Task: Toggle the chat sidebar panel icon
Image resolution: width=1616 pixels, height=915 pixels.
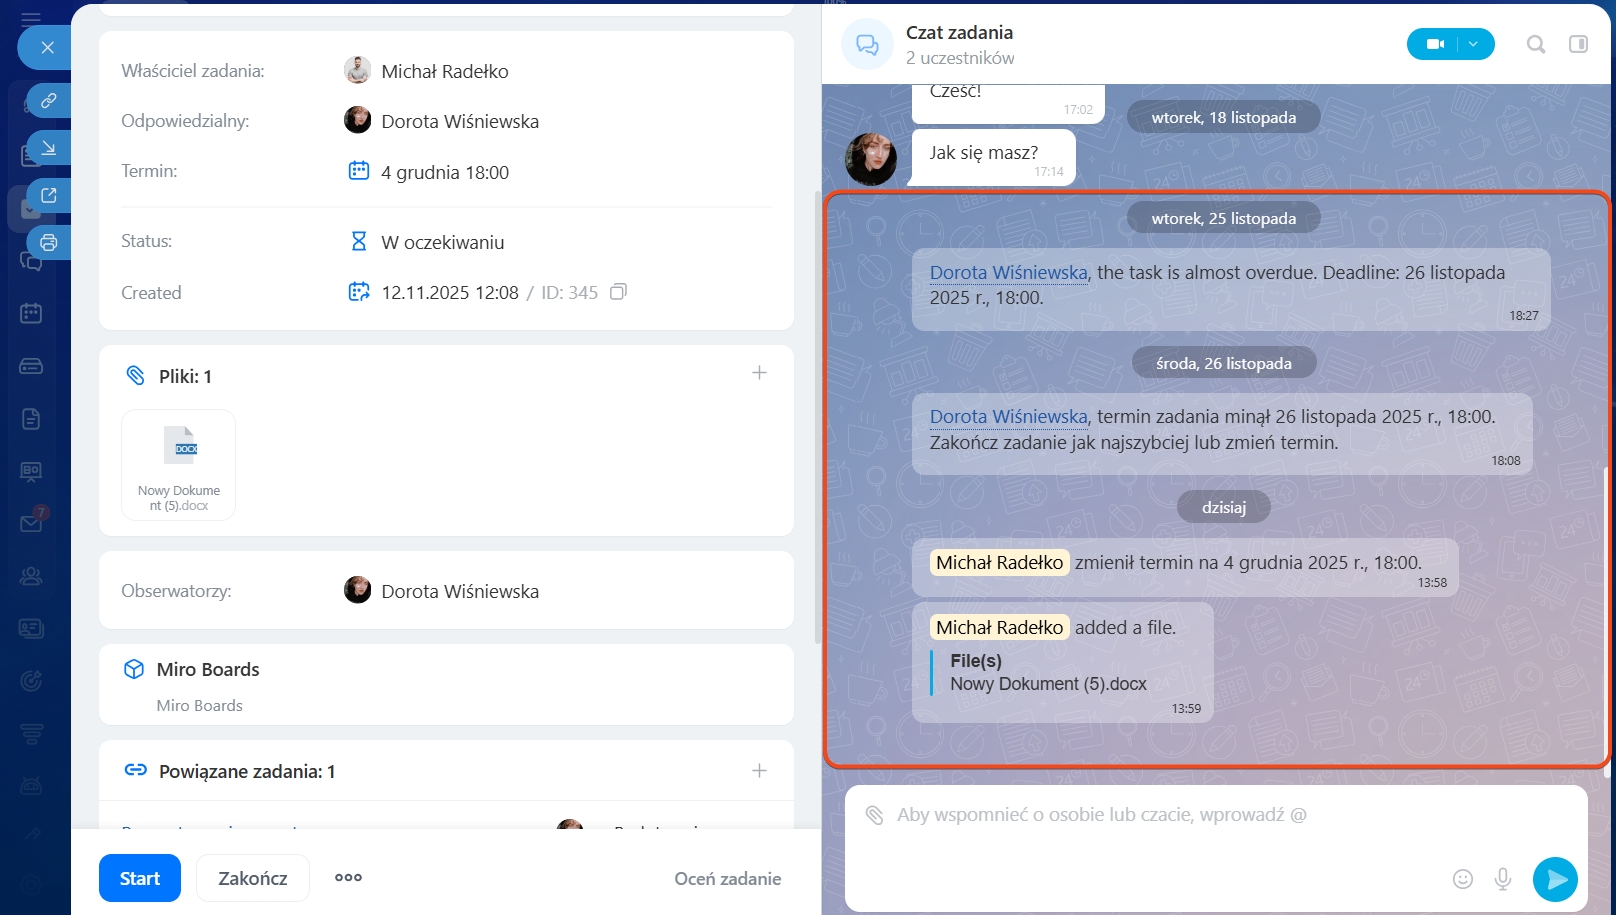Action: (1578, 44)
